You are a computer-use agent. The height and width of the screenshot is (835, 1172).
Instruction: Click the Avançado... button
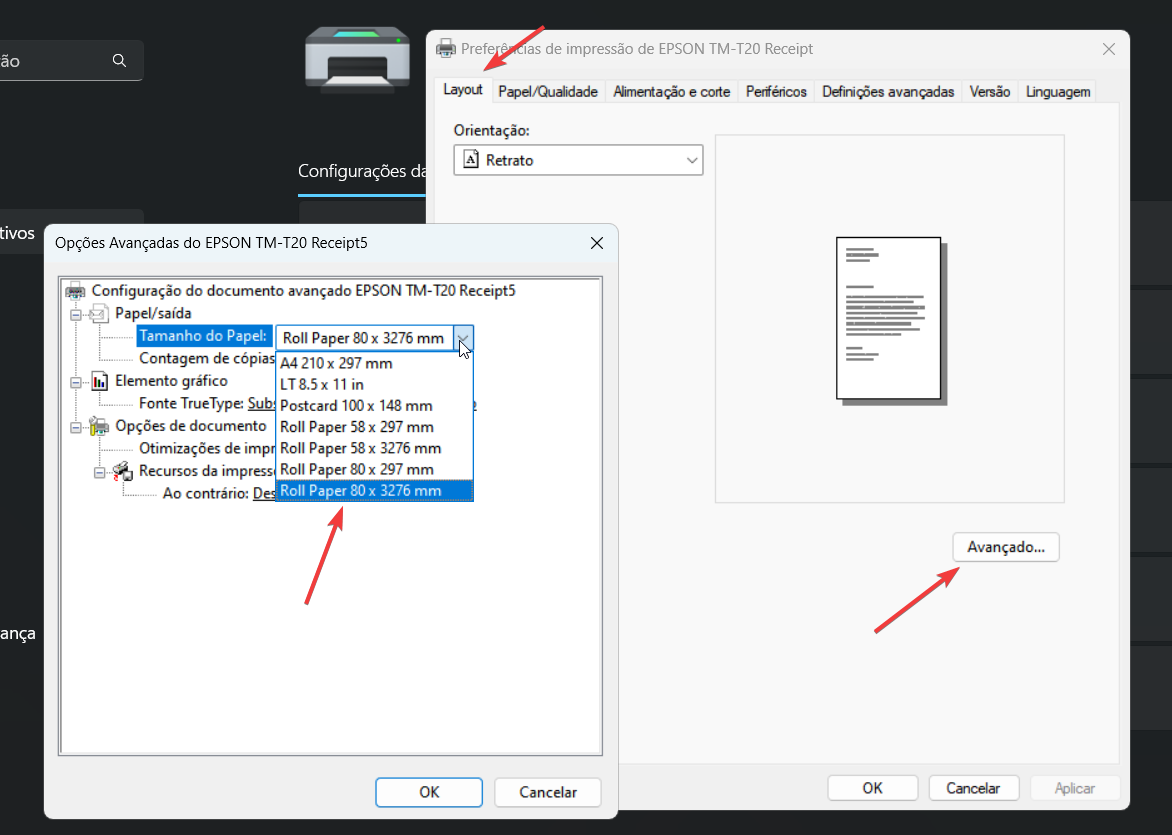coord(1005,547)
